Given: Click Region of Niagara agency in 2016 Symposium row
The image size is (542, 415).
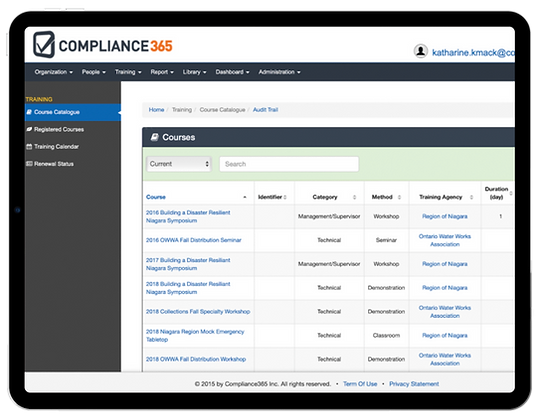Looking at the screenshot, I should pos(445,216).
